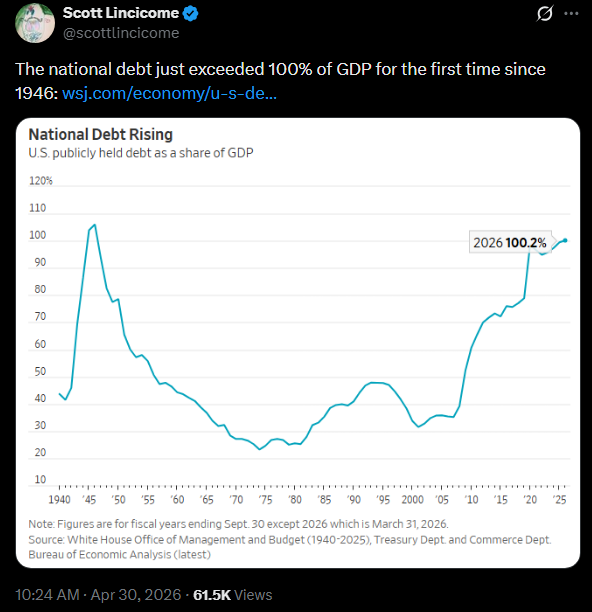Open the Grok slash-circle icon
The width and height of the screenshot is (592, 612).
[544, 14]
